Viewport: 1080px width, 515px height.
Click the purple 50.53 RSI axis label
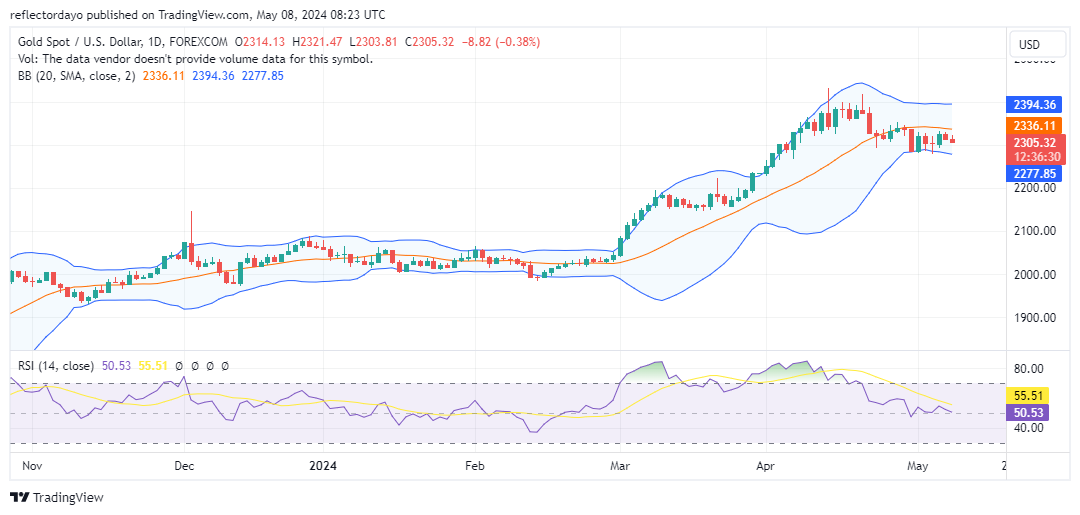click(x=1028, y=413)
